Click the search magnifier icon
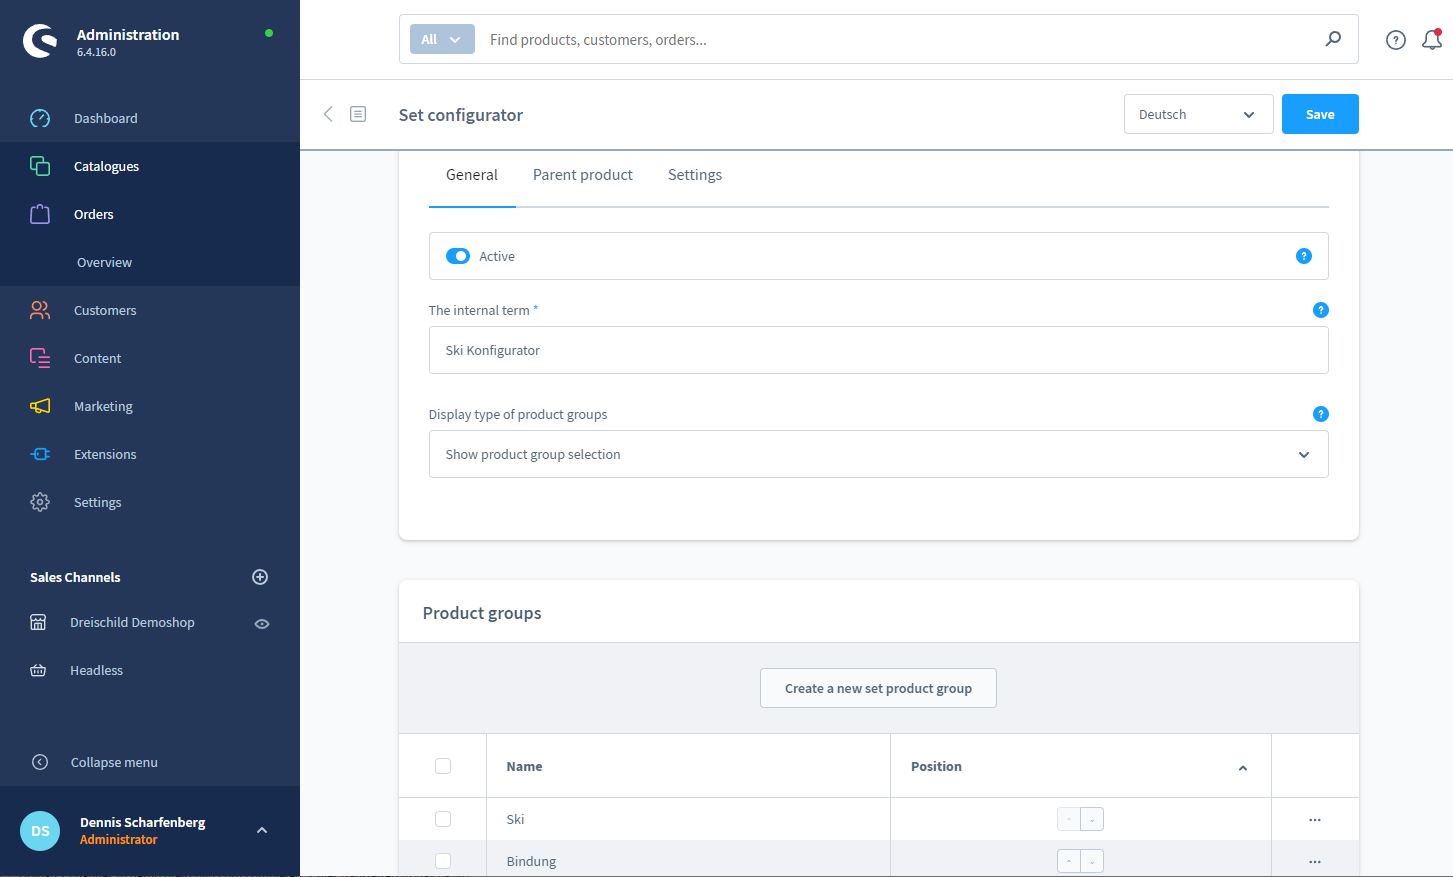1453x877 pixels. coord(1333,39)
